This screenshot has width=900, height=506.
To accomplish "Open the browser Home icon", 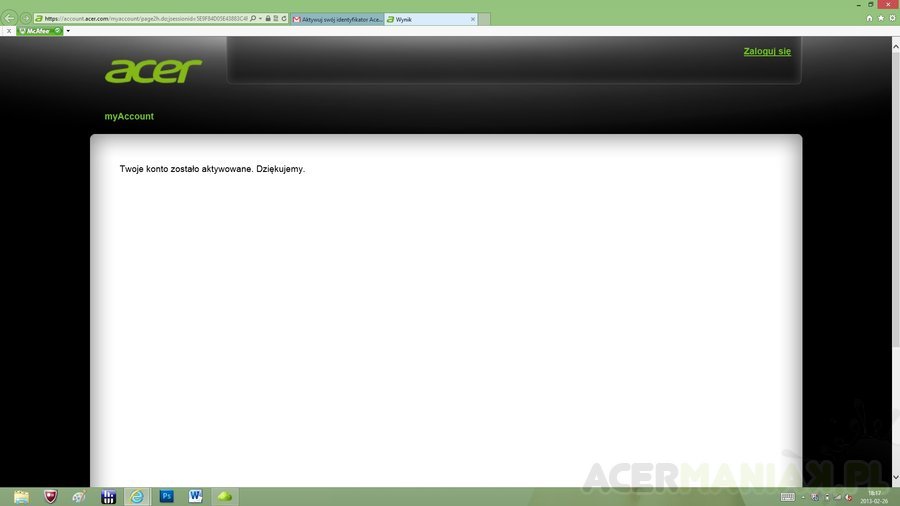I will click(x=869, y=18).
